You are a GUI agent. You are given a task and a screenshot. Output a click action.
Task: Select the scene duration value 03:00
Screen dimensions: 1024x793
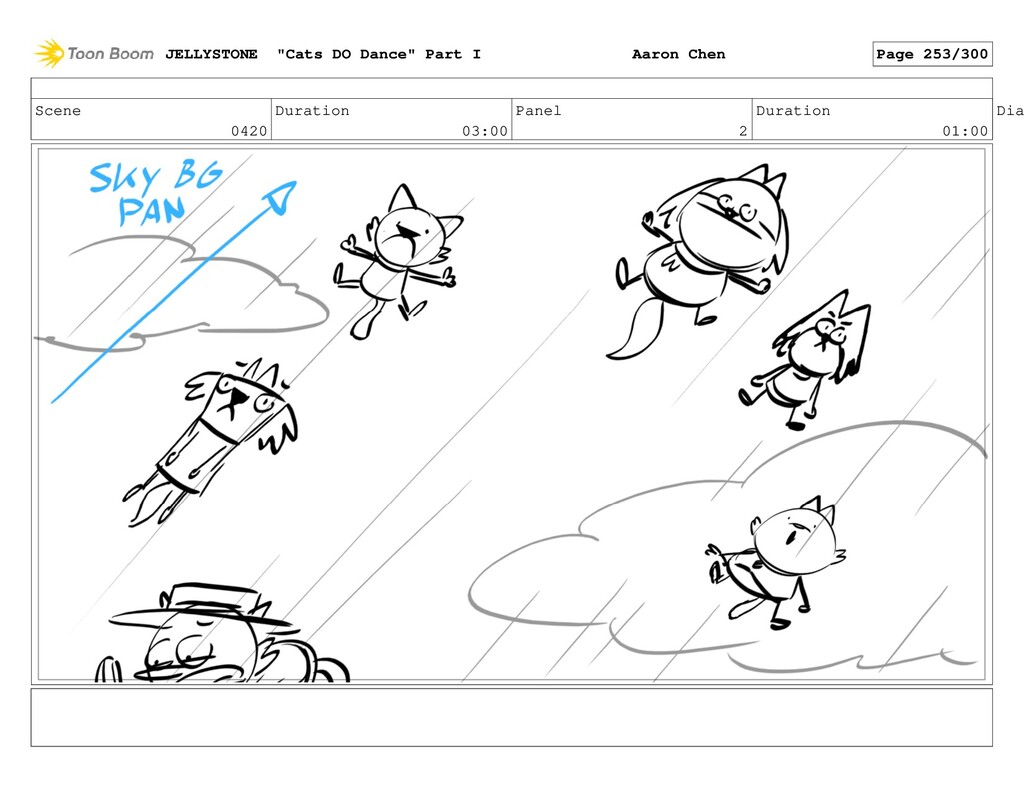point(485,131)
